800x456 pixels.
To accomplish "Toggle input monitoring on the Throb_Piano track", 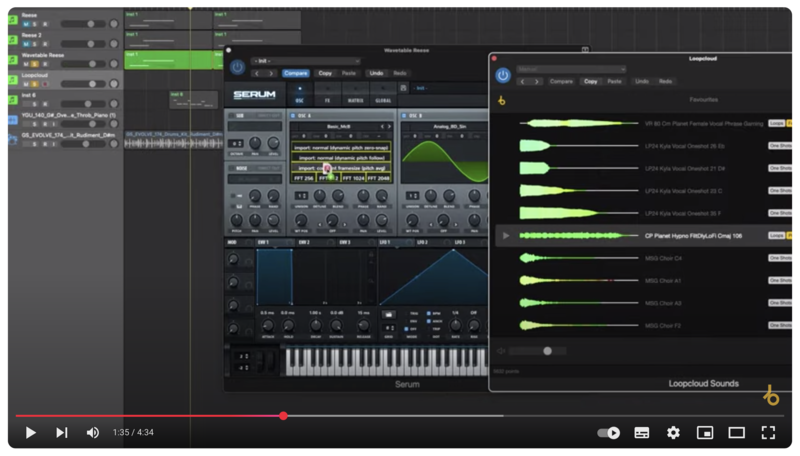I will [54, 124].
